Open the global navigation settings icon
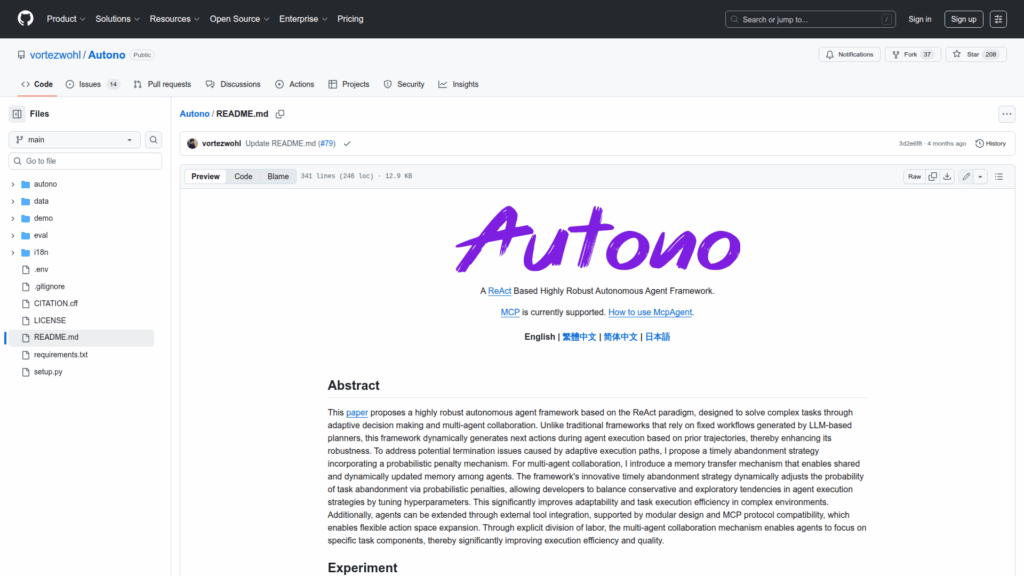 point(998,19)
